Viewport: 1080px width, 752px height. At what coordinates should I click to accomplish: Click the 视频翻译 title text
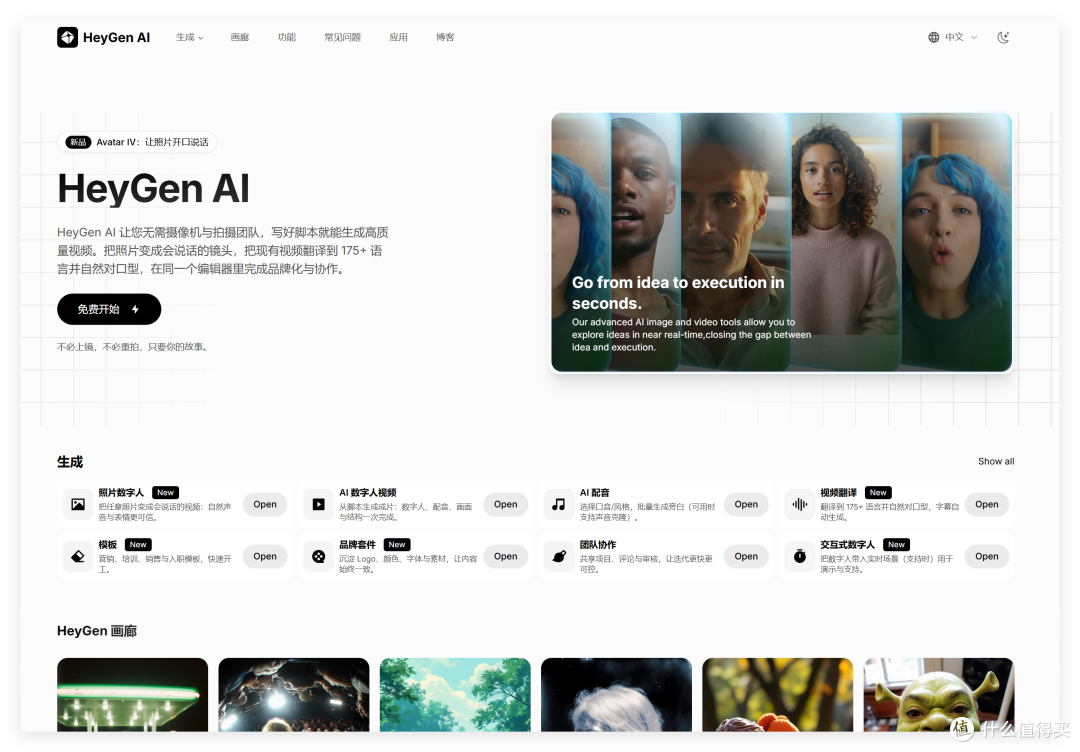click(x=838, y=492)
